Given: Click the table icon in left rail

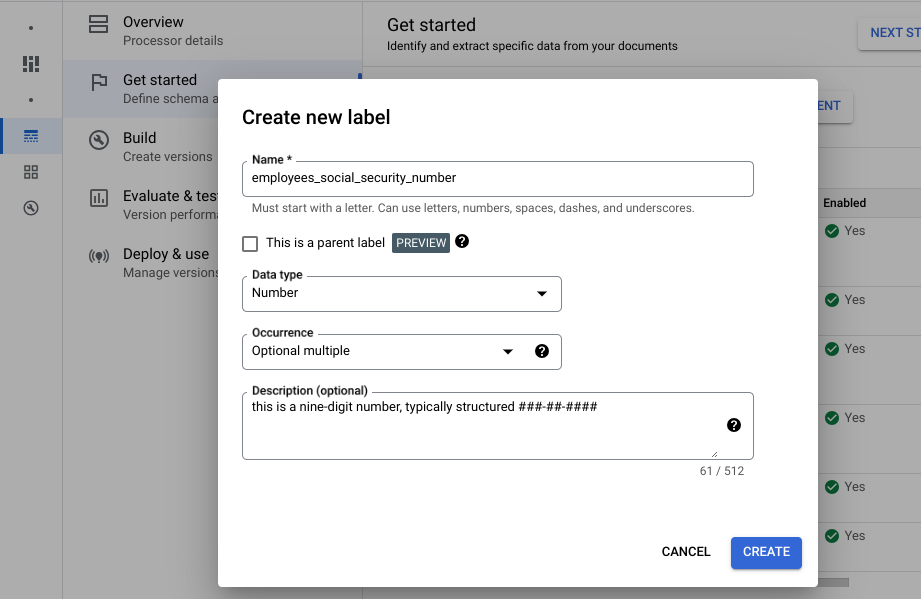Looking at the screenshot, I should [31, 136].
